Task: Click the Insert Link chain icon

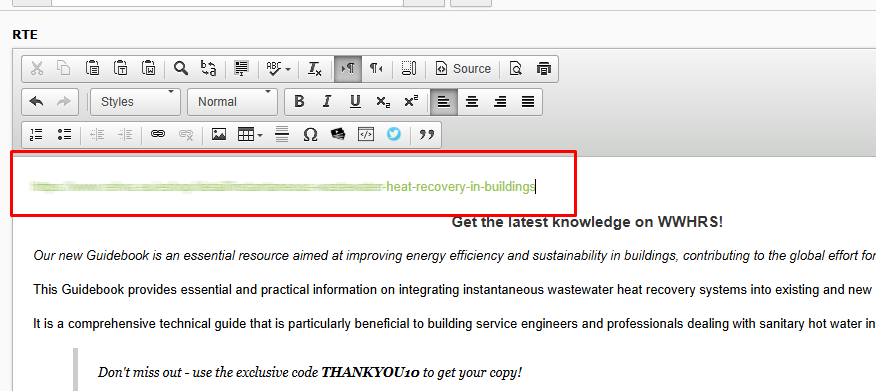Action: coord(158,135)
